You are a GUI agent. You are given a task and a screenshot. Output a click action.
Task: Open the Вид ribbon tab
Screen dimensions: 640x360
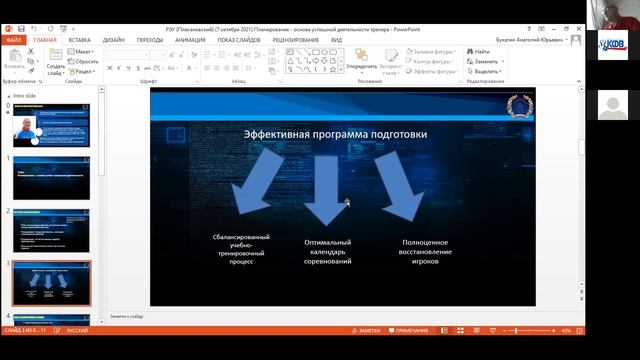pos(336,40)
